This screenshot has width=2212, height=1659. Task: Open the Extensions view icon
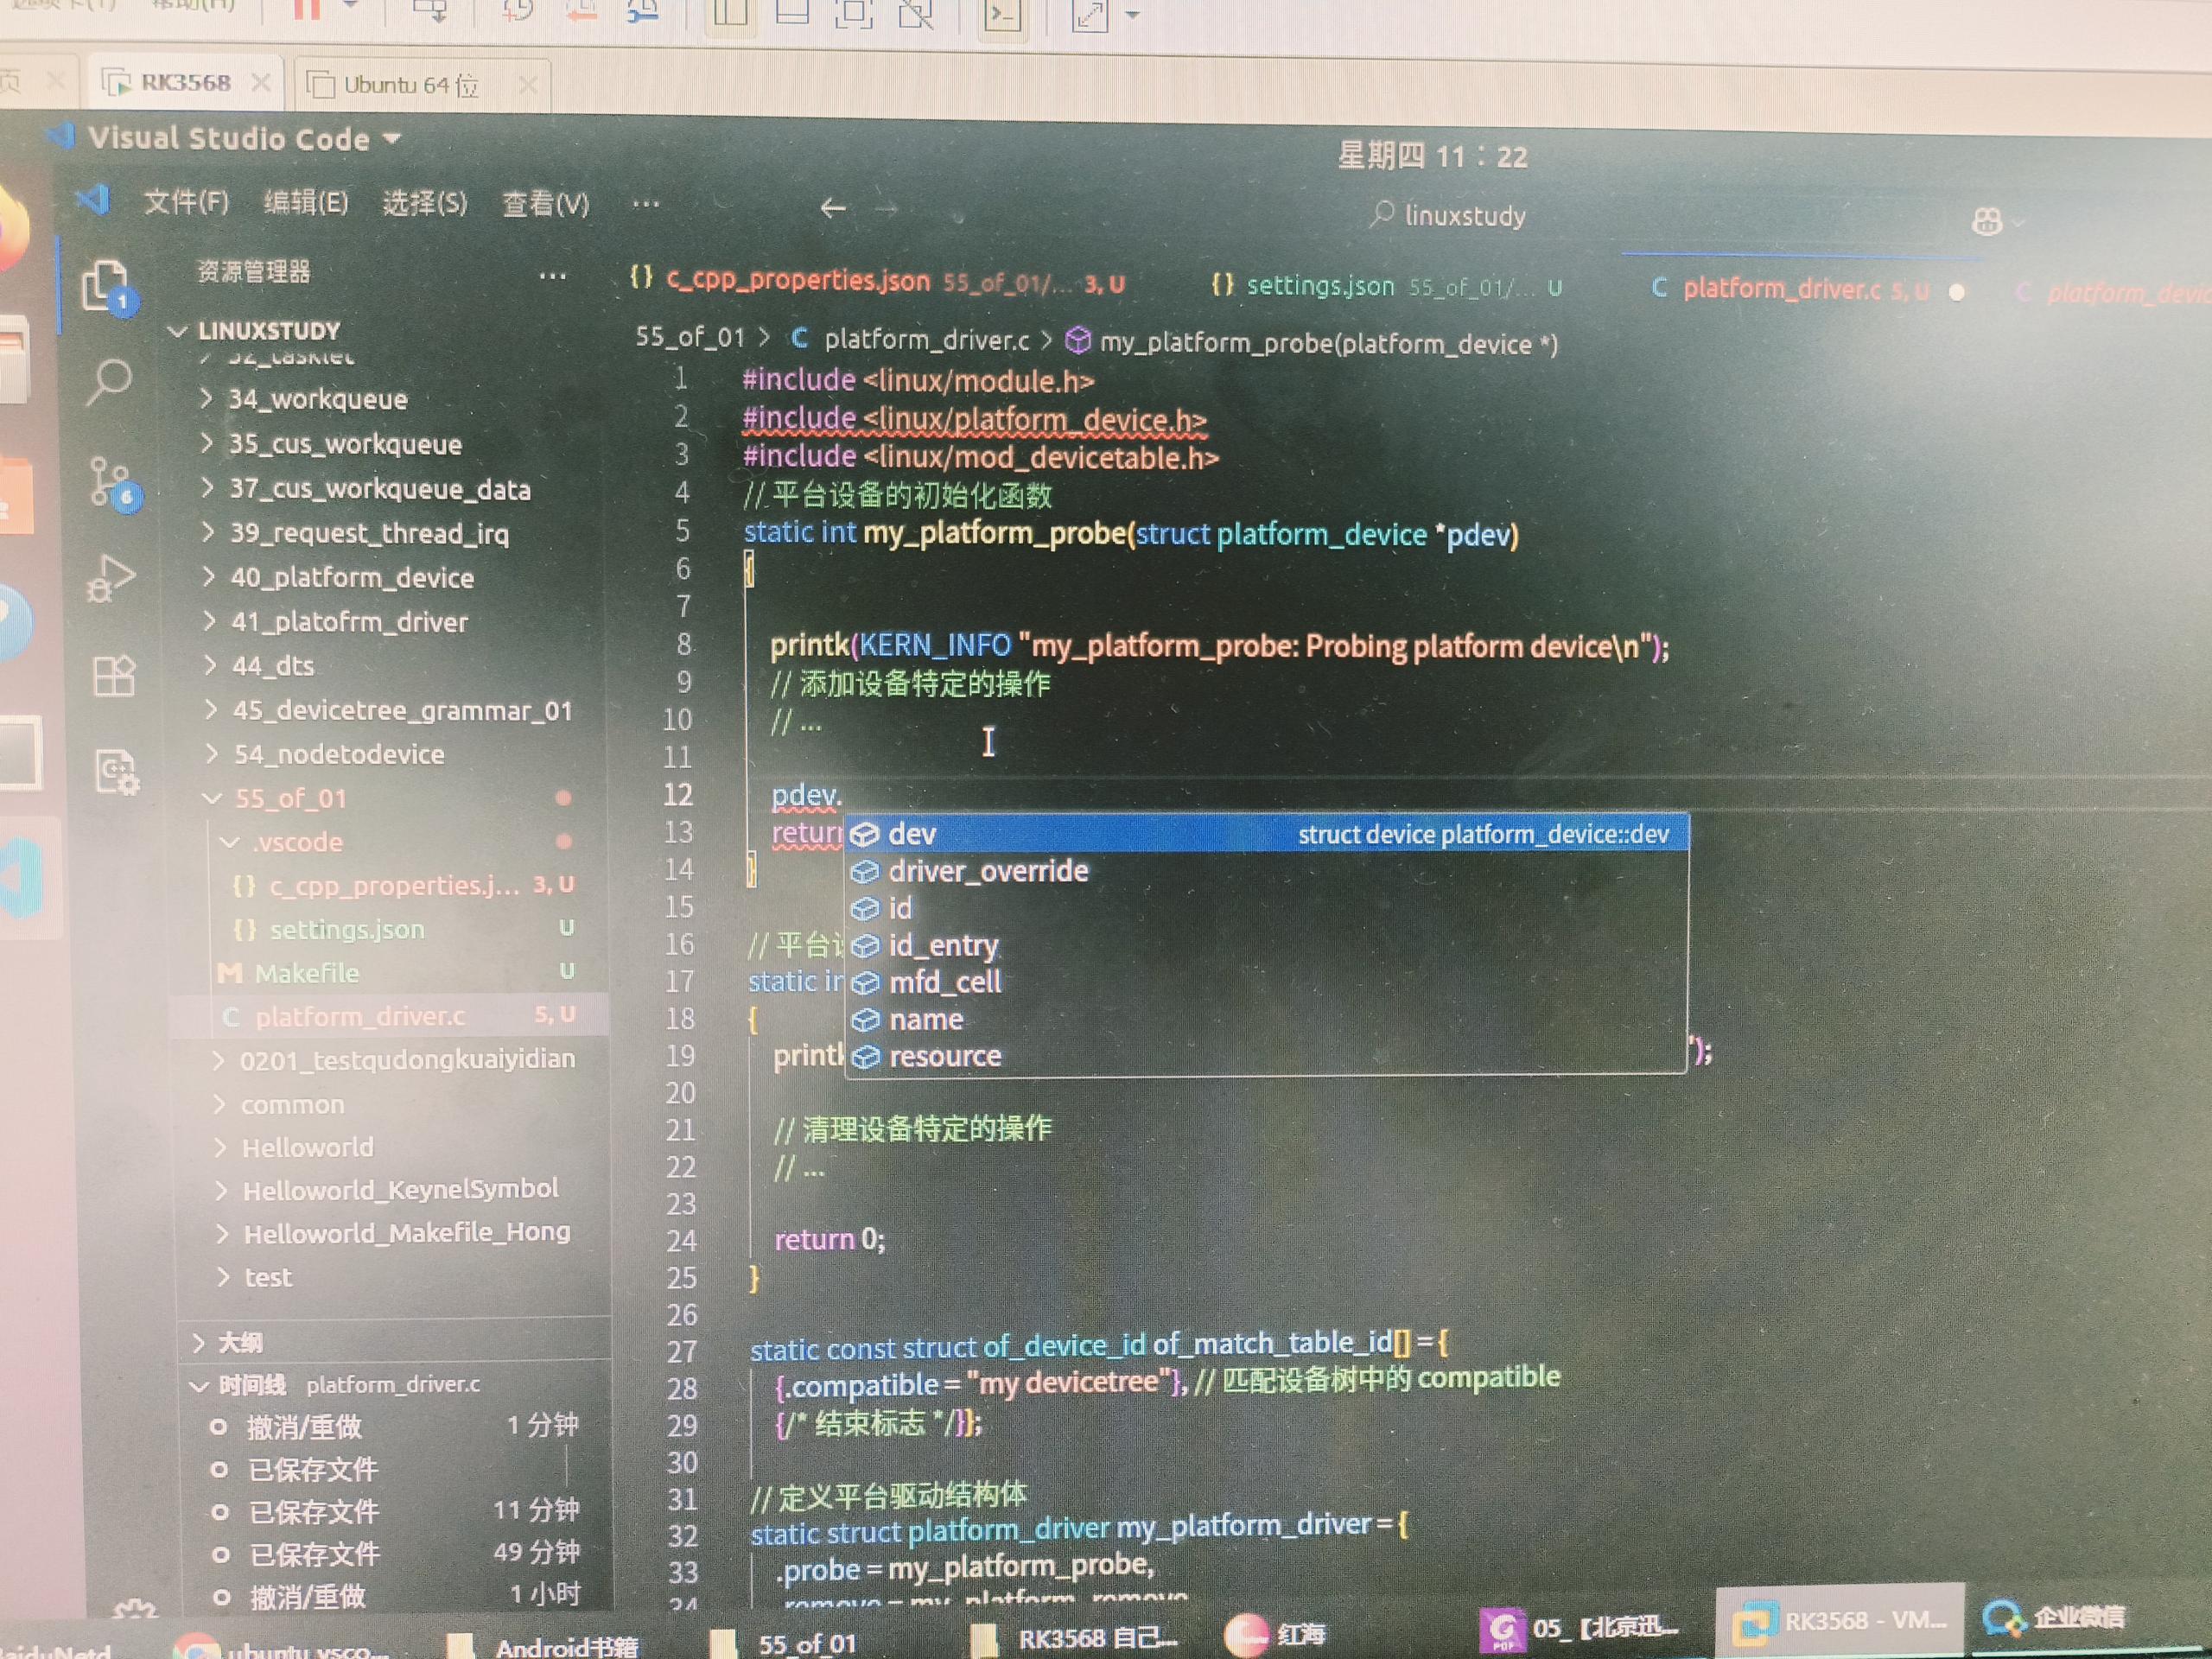pyautogui.click(x=113, y=676)
